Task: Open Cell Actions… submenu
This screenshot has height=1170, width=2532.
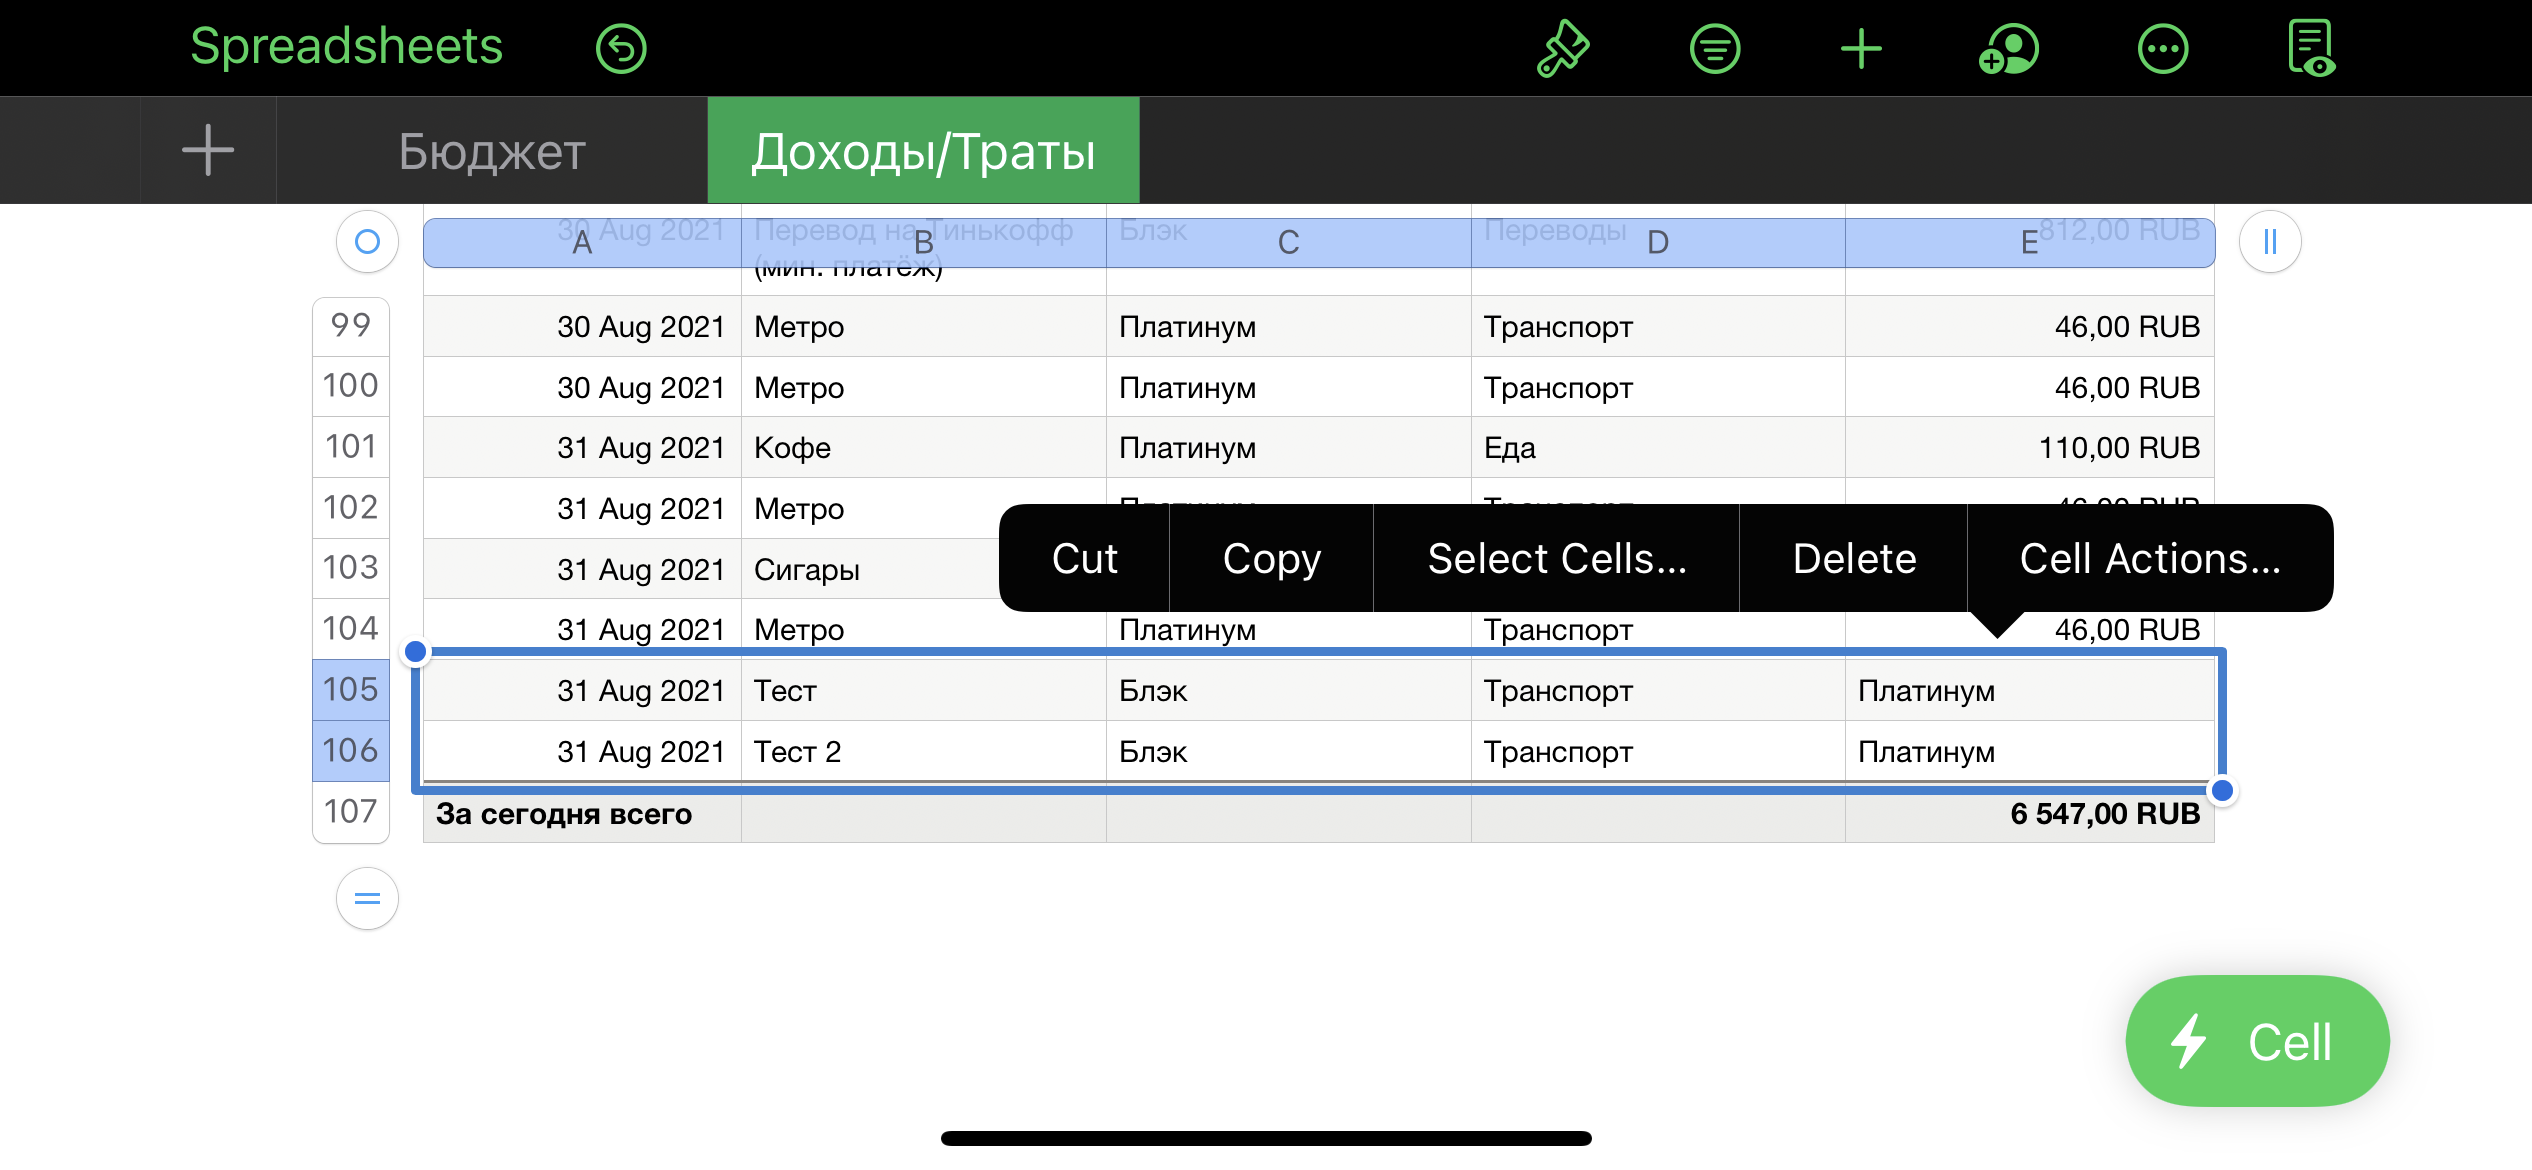Action: (x=2150, y=558)
